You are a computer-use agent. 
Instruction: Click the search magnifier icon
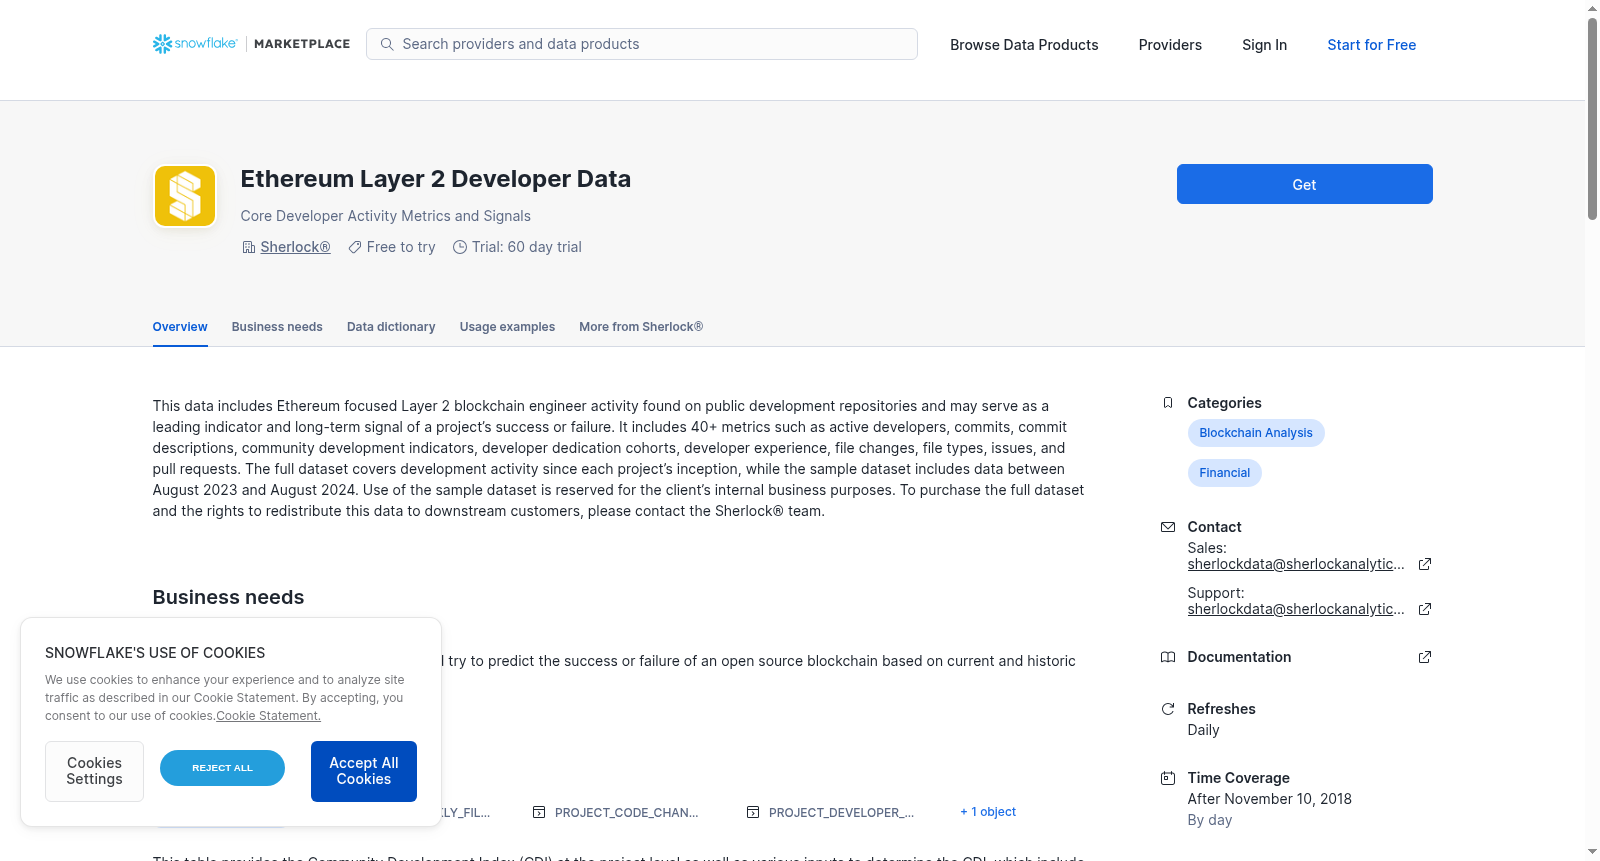pos(387,44)
